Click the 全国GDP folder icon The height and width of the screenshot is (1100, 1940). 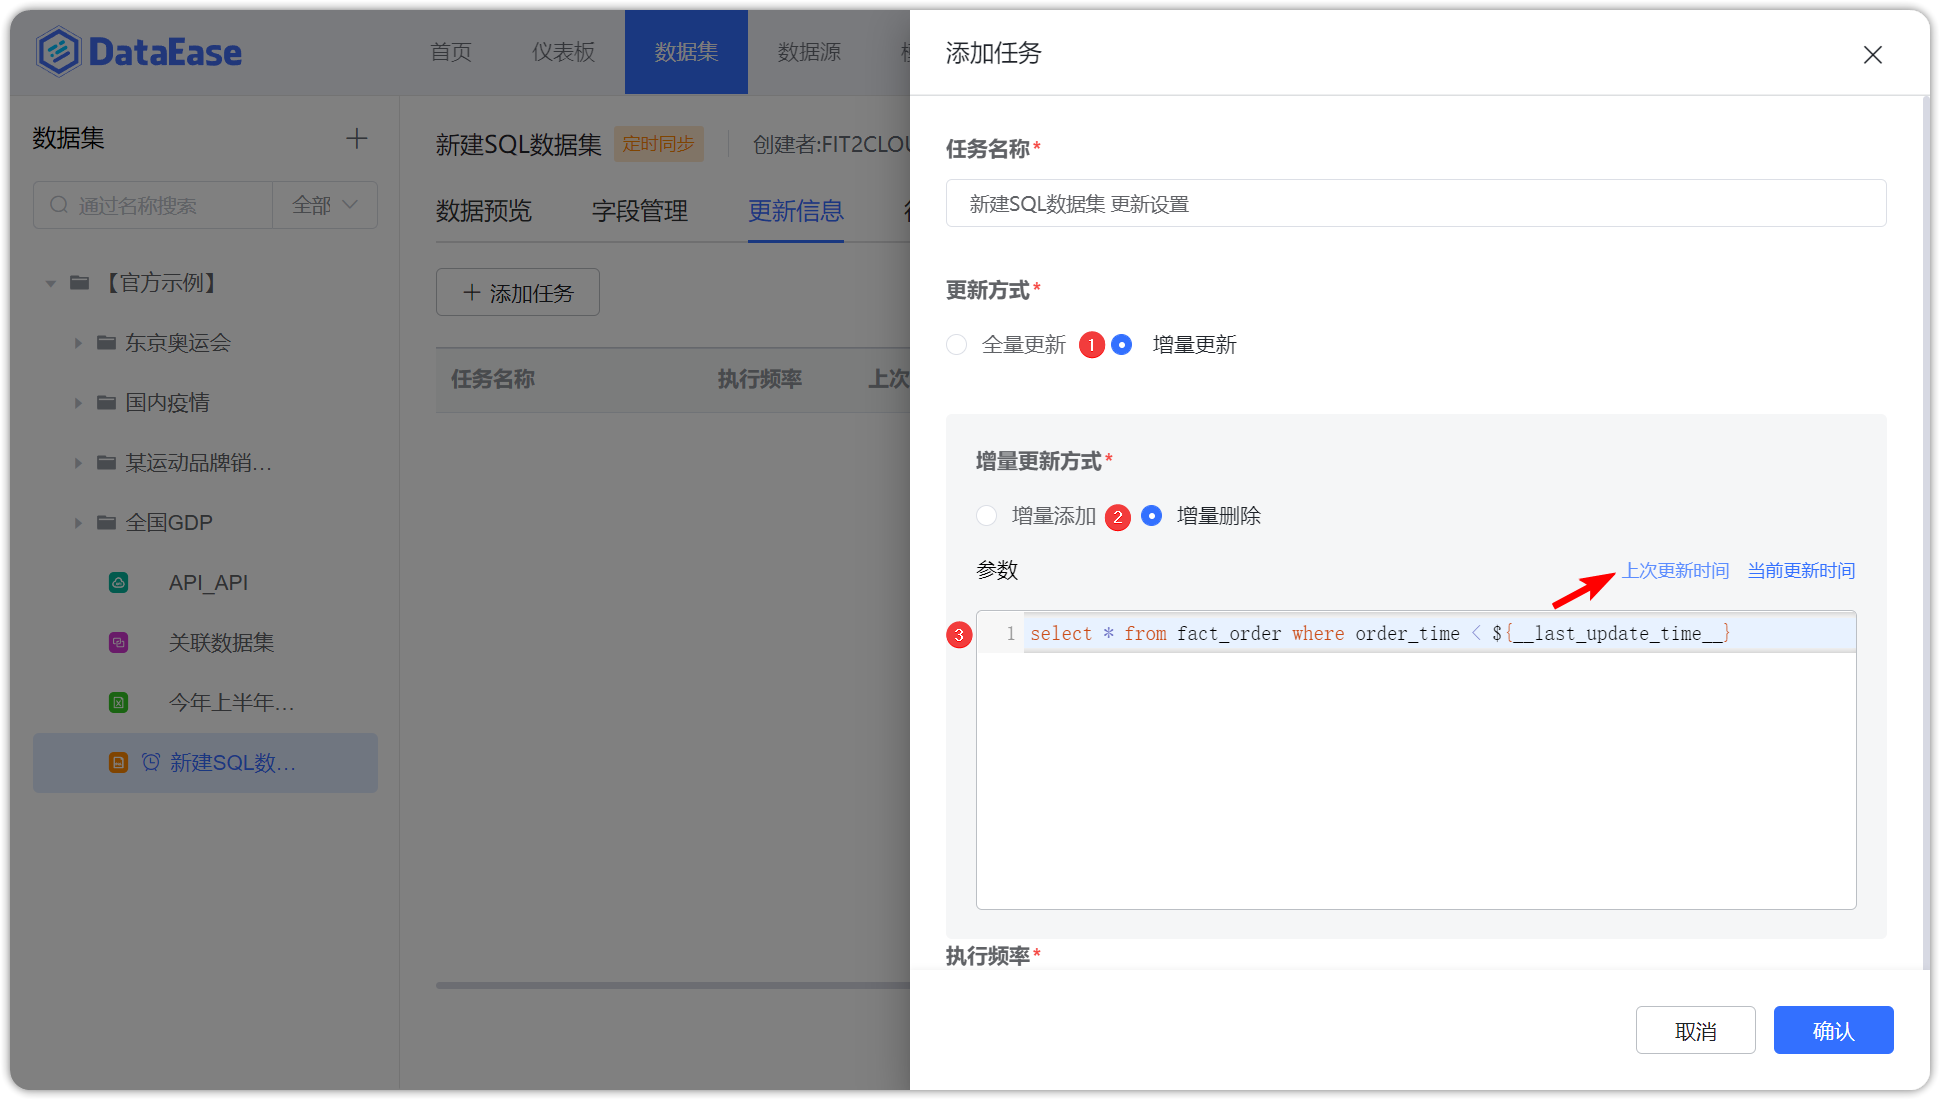click(x=107, y=523)
